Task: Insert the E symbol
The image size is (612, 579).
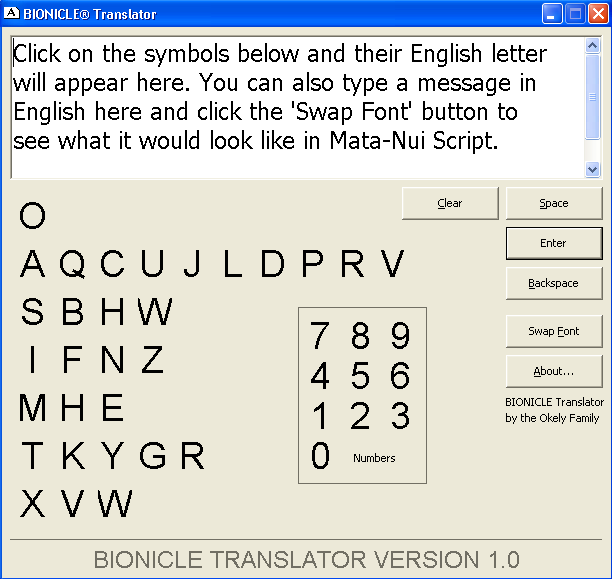Action: 112,408
